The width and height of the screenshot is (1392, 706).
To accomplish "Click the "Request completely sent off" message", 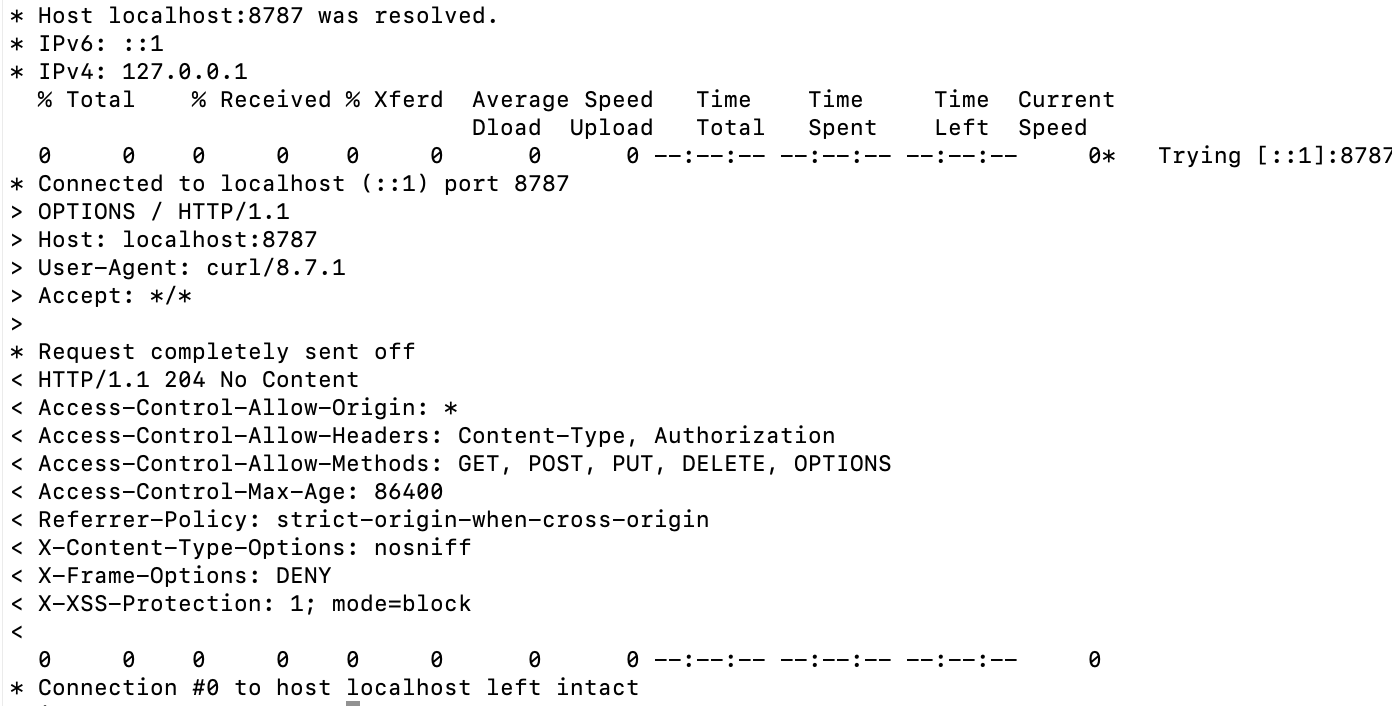I will point(226,352).
